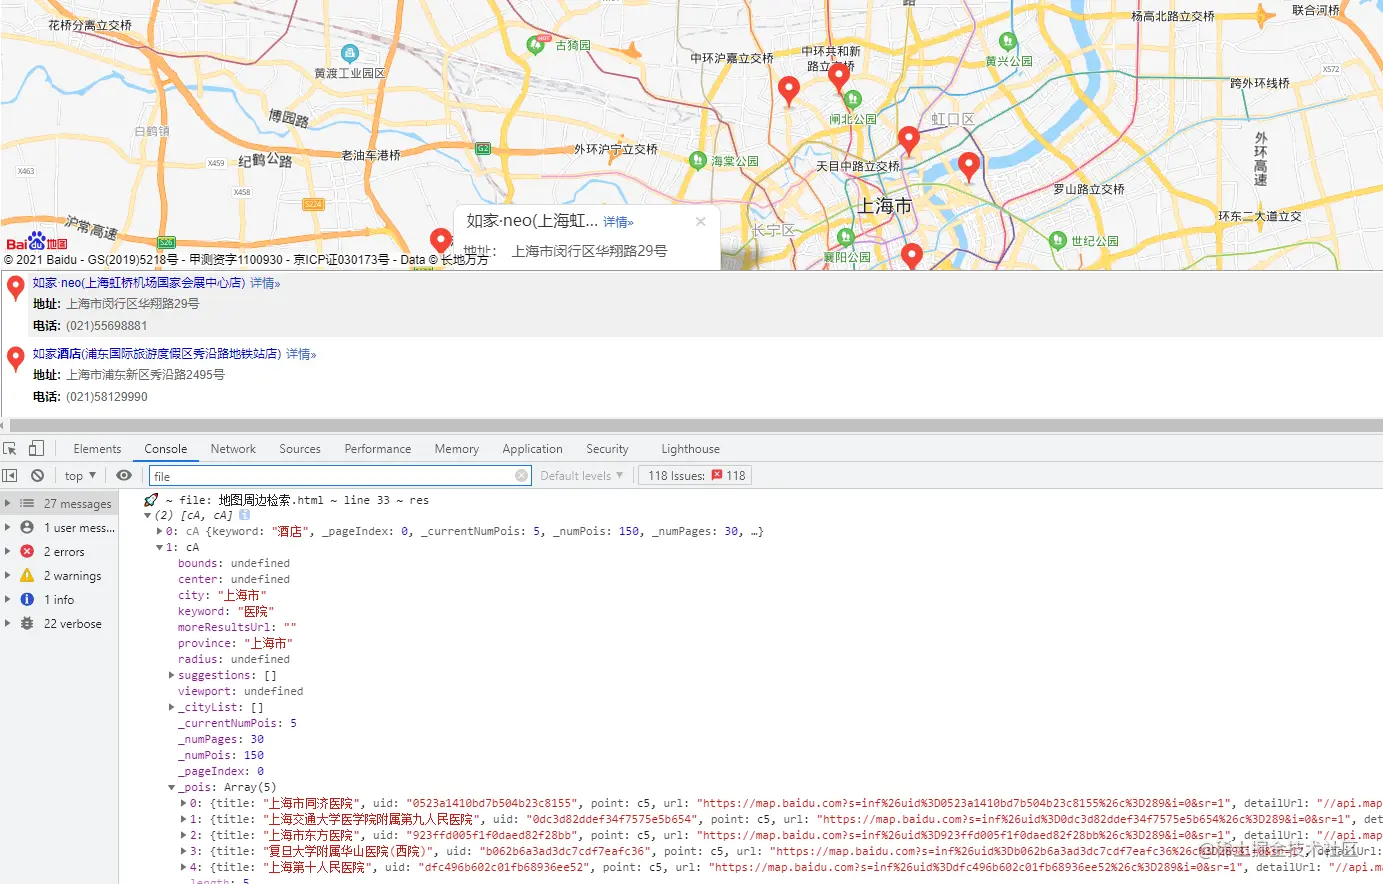Click the red issues count badge icon

click(717, 476)
